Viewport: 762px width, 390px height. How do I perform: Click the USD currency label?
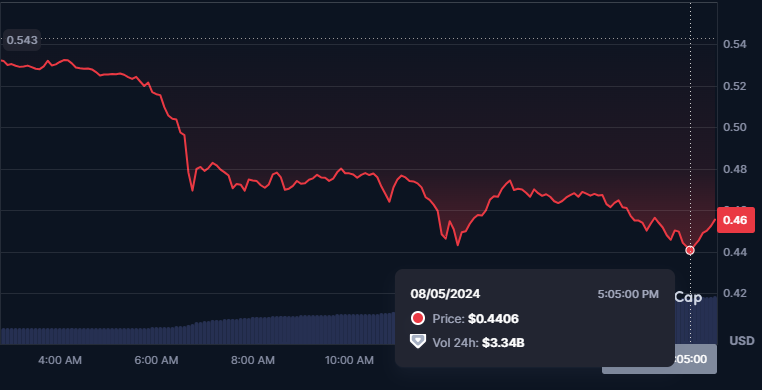742,340
